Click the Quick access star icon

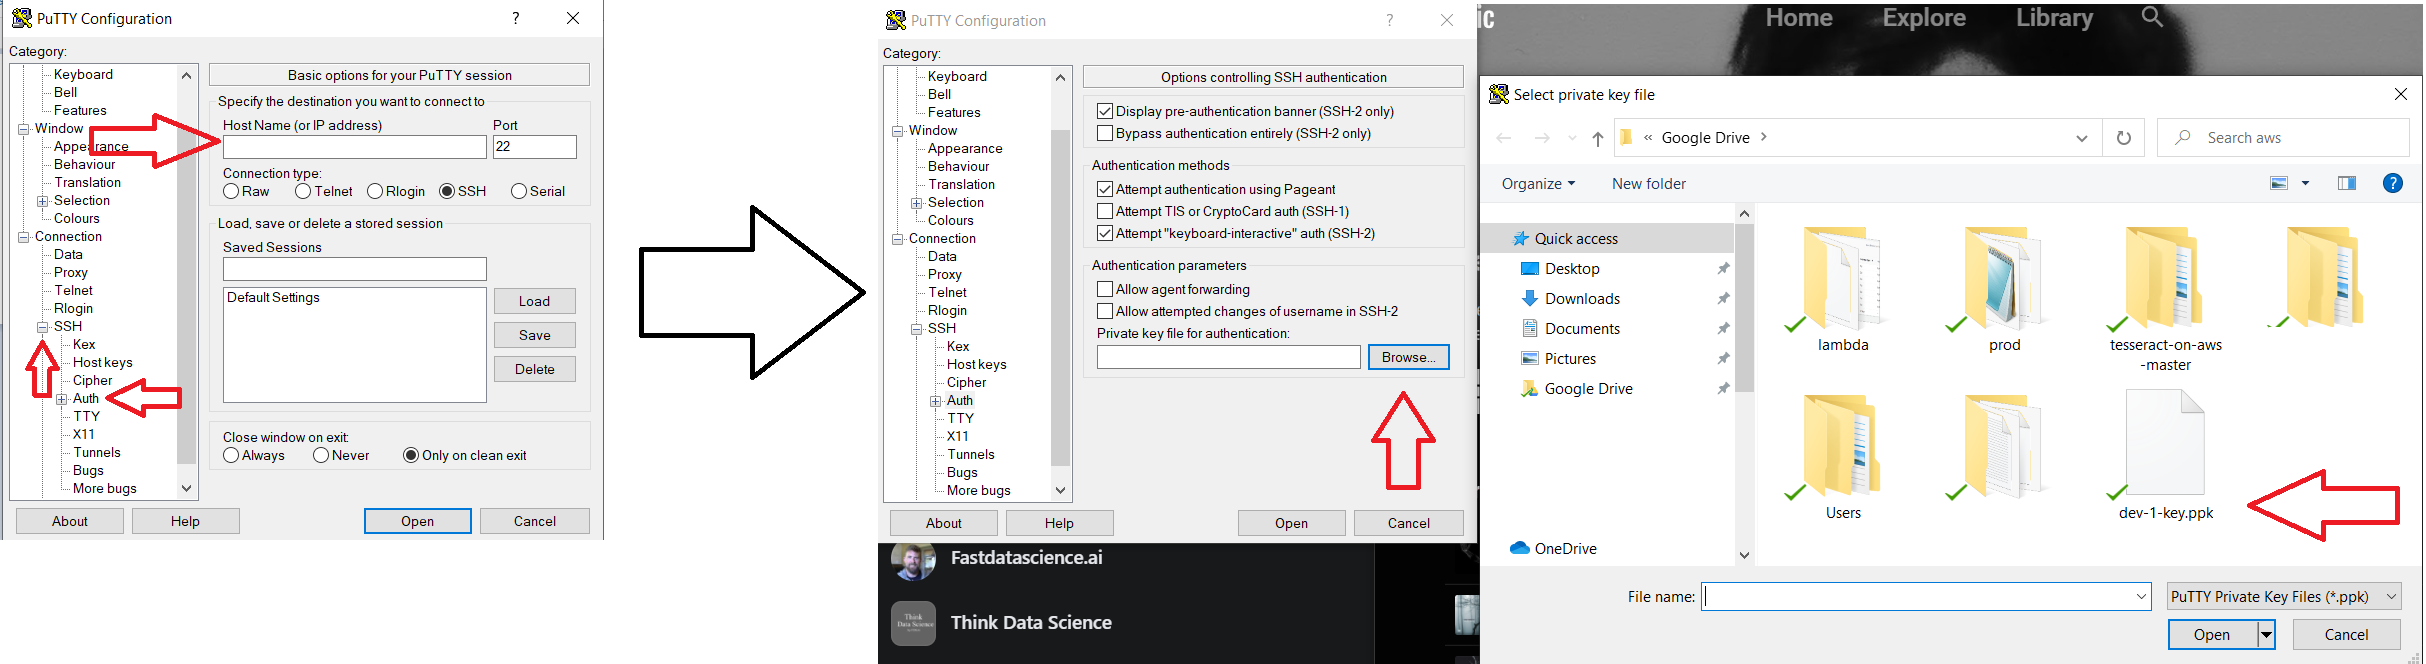[x=1520, y=238]
